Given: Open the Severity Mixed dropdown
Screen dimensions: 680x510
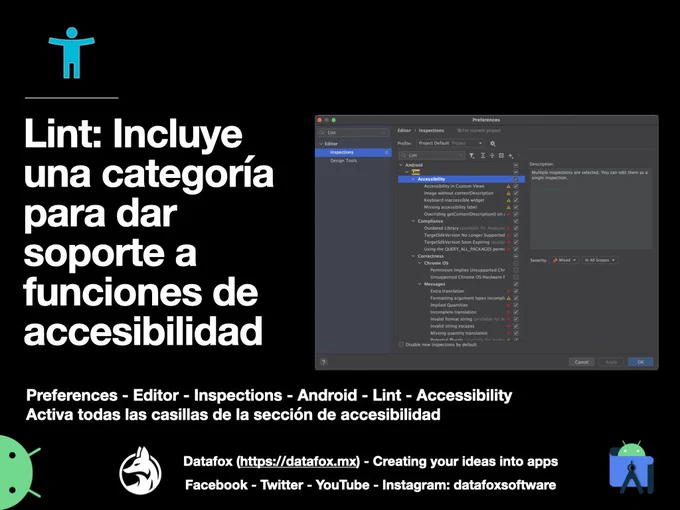Looking at the screenshot, I should [x=564, y=260].
